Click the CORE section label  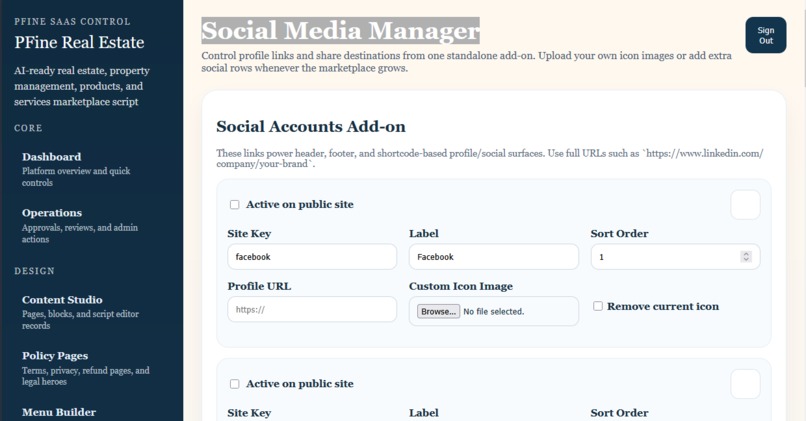pos(28,128)
